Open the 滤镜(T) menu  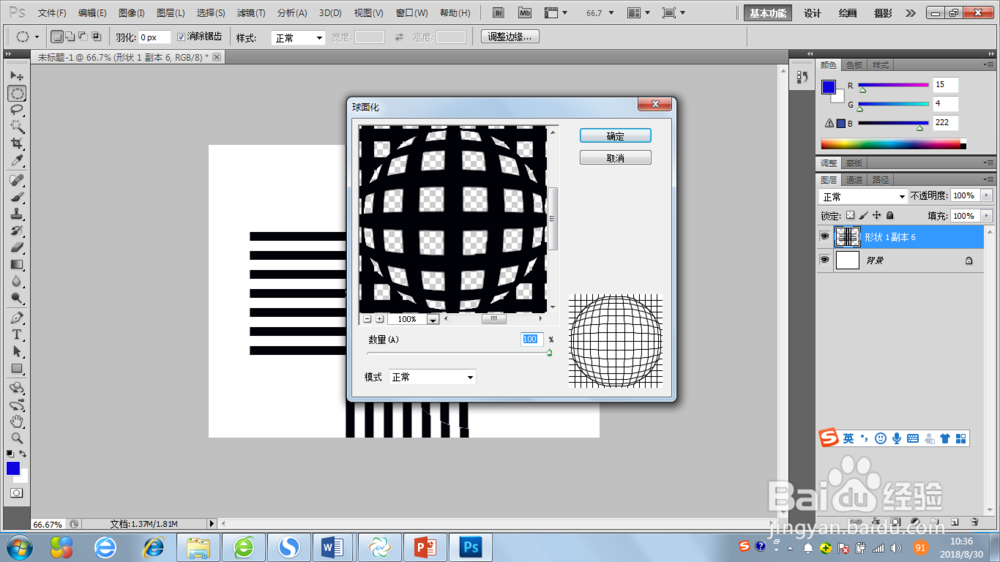251,13
